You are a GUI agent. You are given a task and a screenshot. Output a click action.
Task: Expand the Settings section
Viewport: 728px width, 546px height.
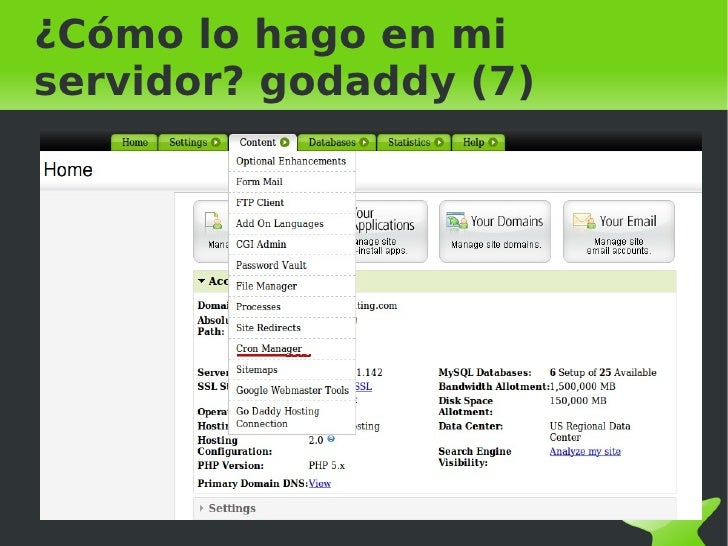(x=232, y=508)
